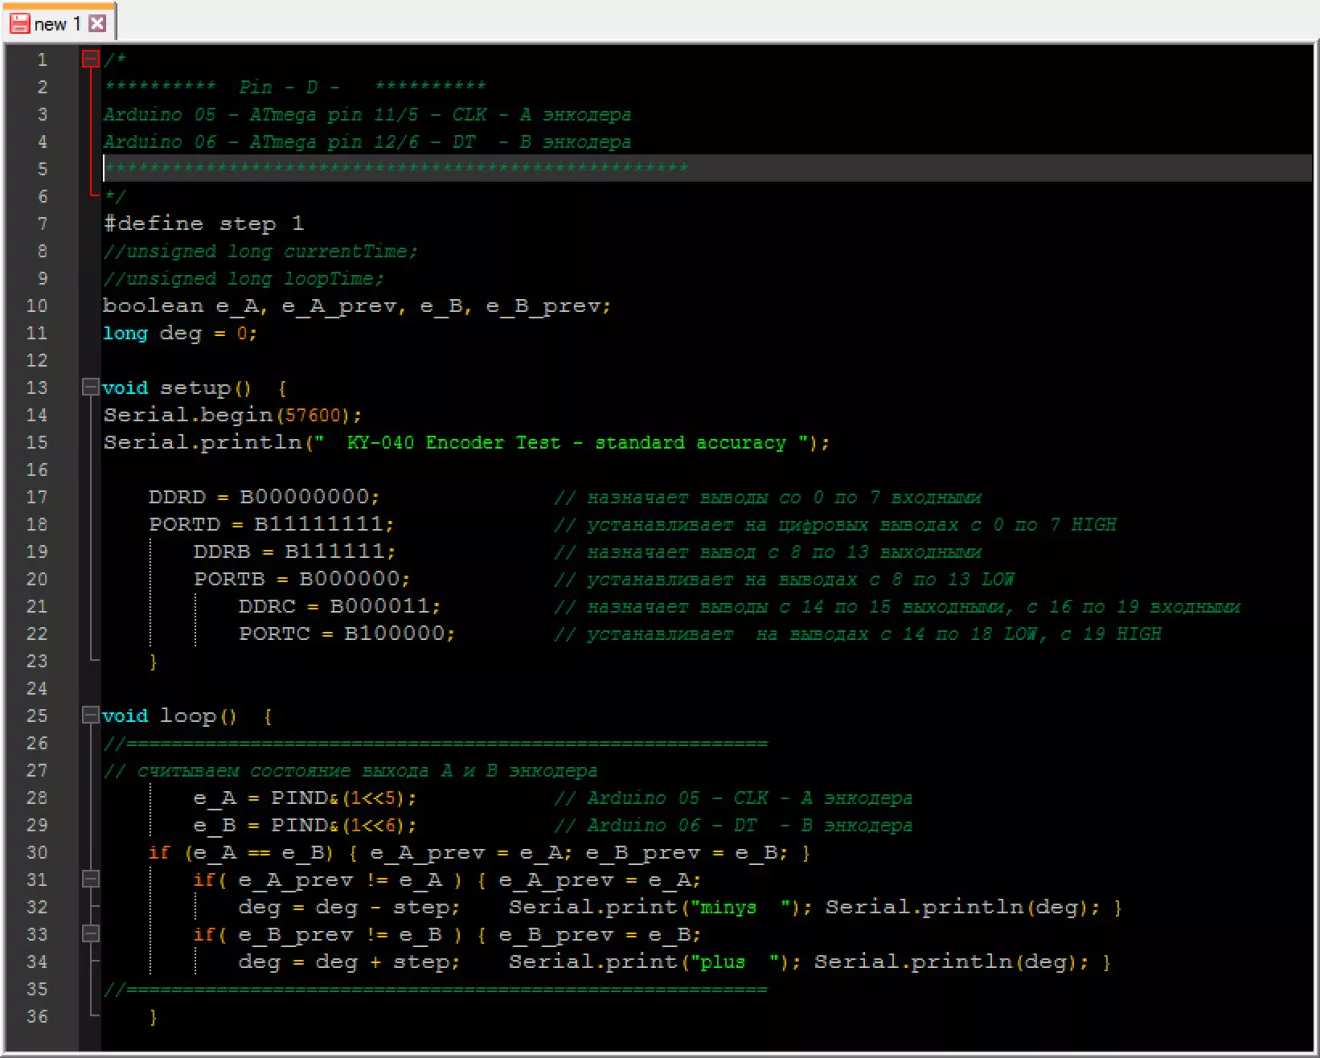Click 'DDRC = B000011;' statement

click(x=340, y=606)
